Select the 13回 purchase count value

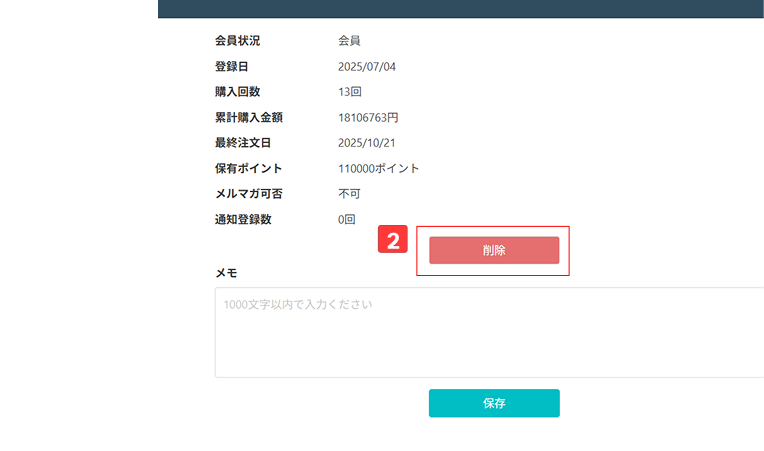(x=350, y=92)
